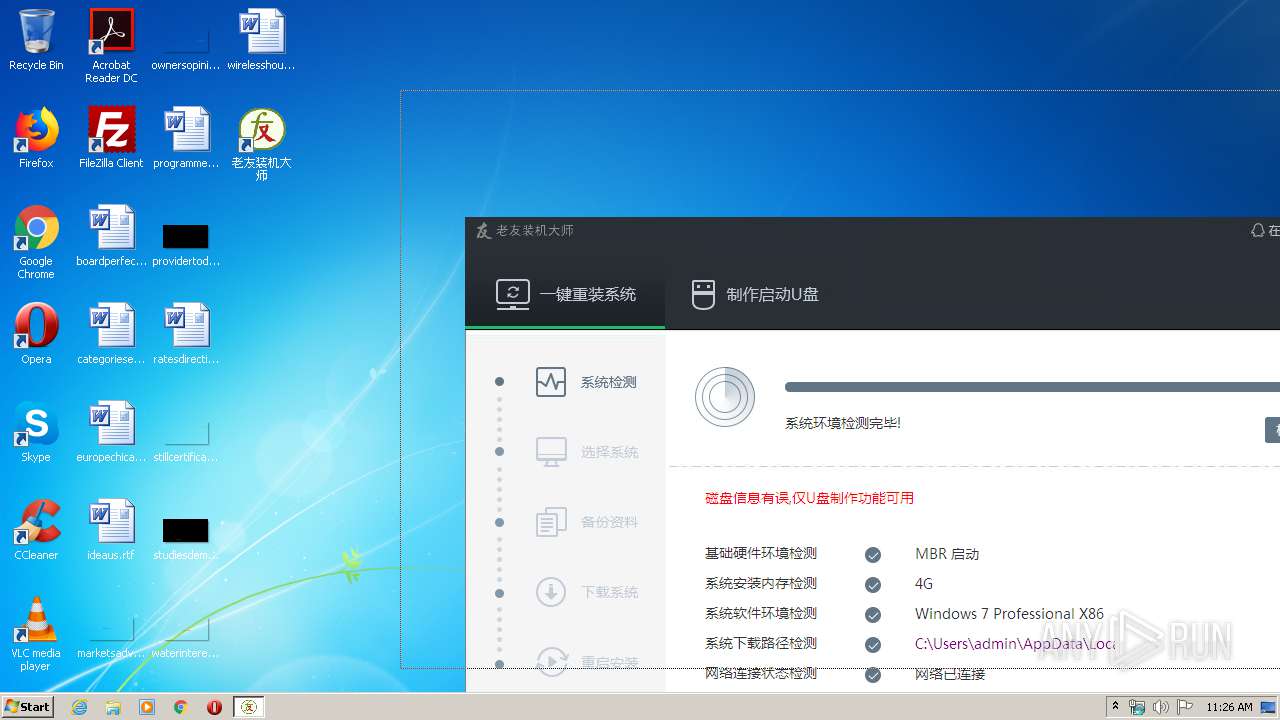Launch Firefox from the desktop
Image resolution: width=1280 pixels, height=720 pixels.
point(36,138)
